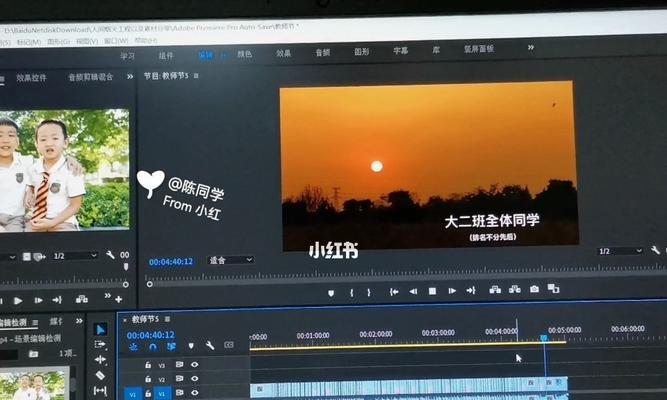Select the Slip tool
The image size is (667, 400).
100,390
